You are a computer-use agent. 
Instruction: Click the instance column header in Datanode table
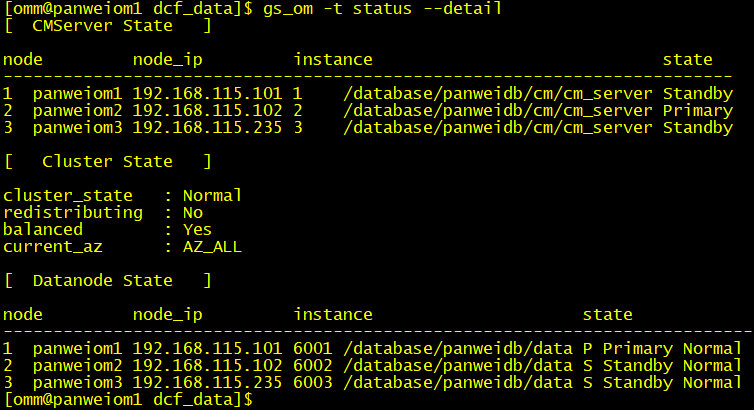click(x=332, y=315)
